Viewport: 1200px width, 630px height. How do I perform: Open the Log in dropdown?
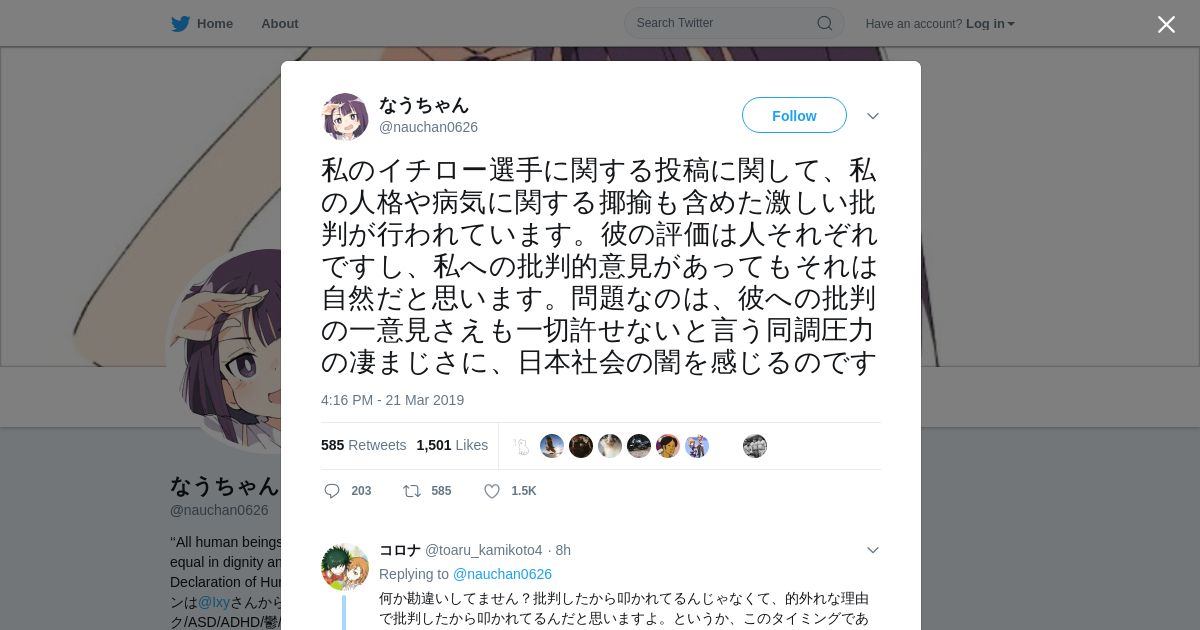[990, 23]
